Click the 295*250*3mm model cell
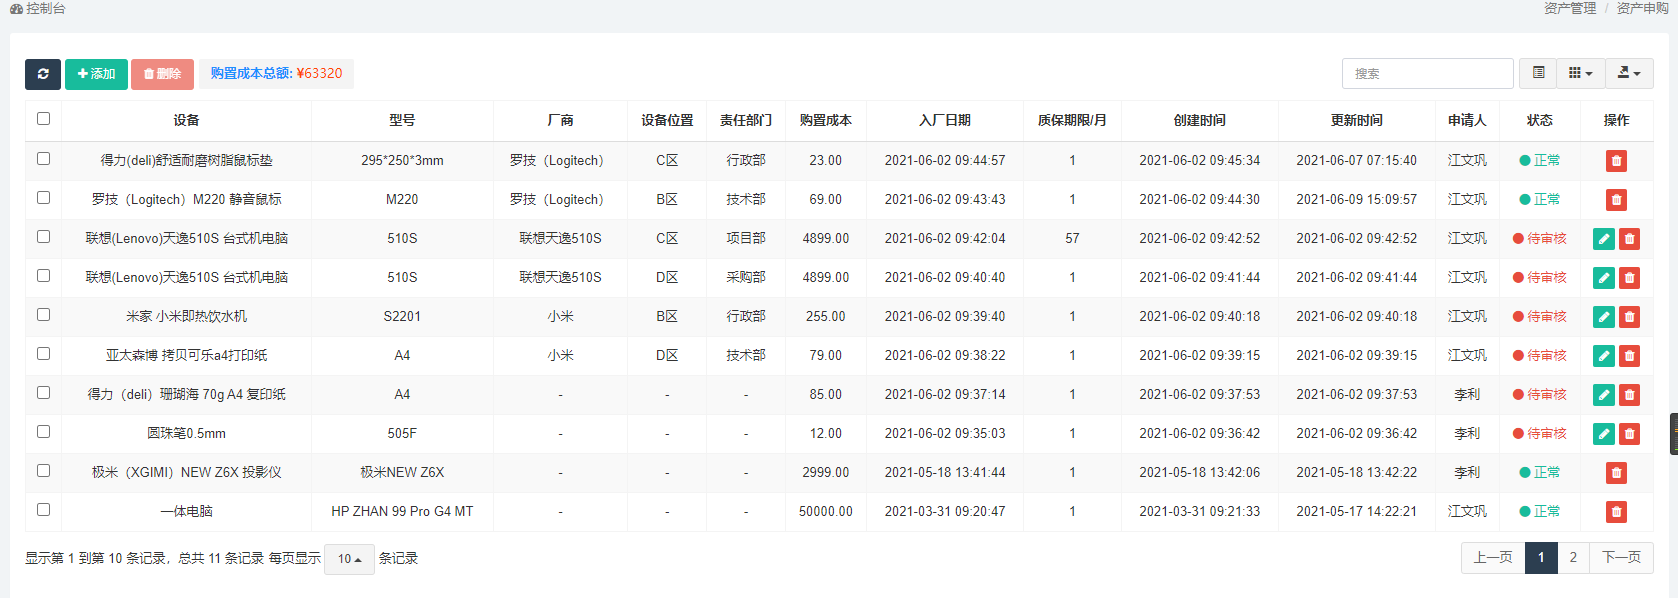 point(402,160)
